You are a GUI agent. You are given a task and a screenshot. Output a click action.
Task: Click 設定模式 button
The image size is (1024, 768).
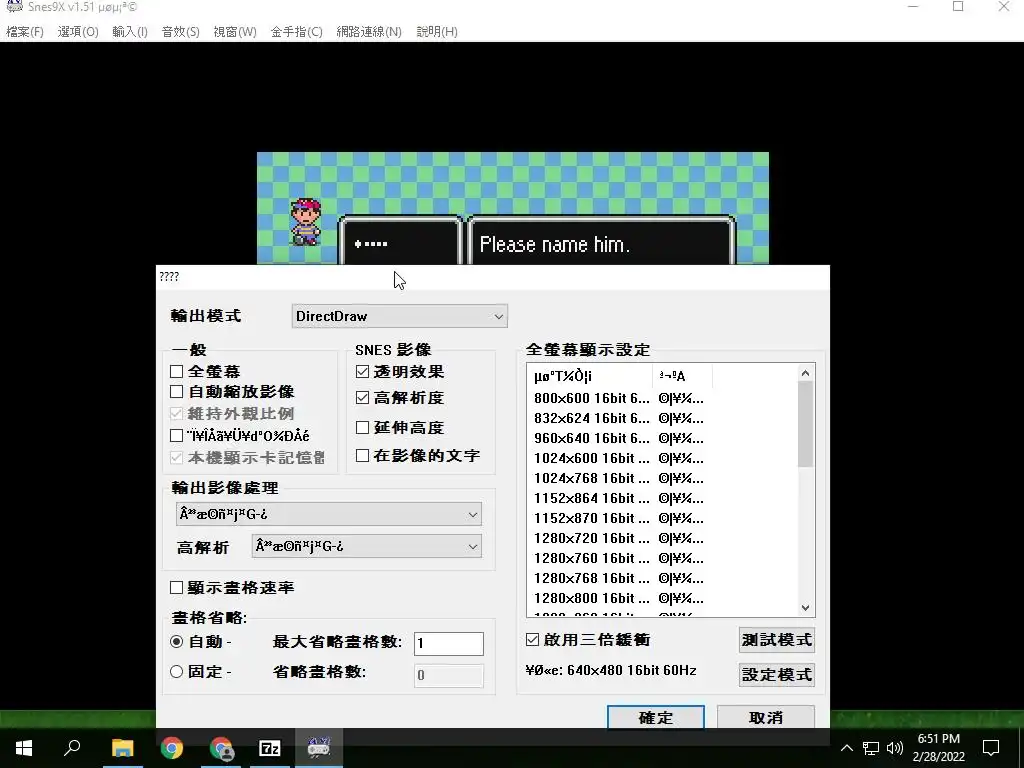pos(776,674)
